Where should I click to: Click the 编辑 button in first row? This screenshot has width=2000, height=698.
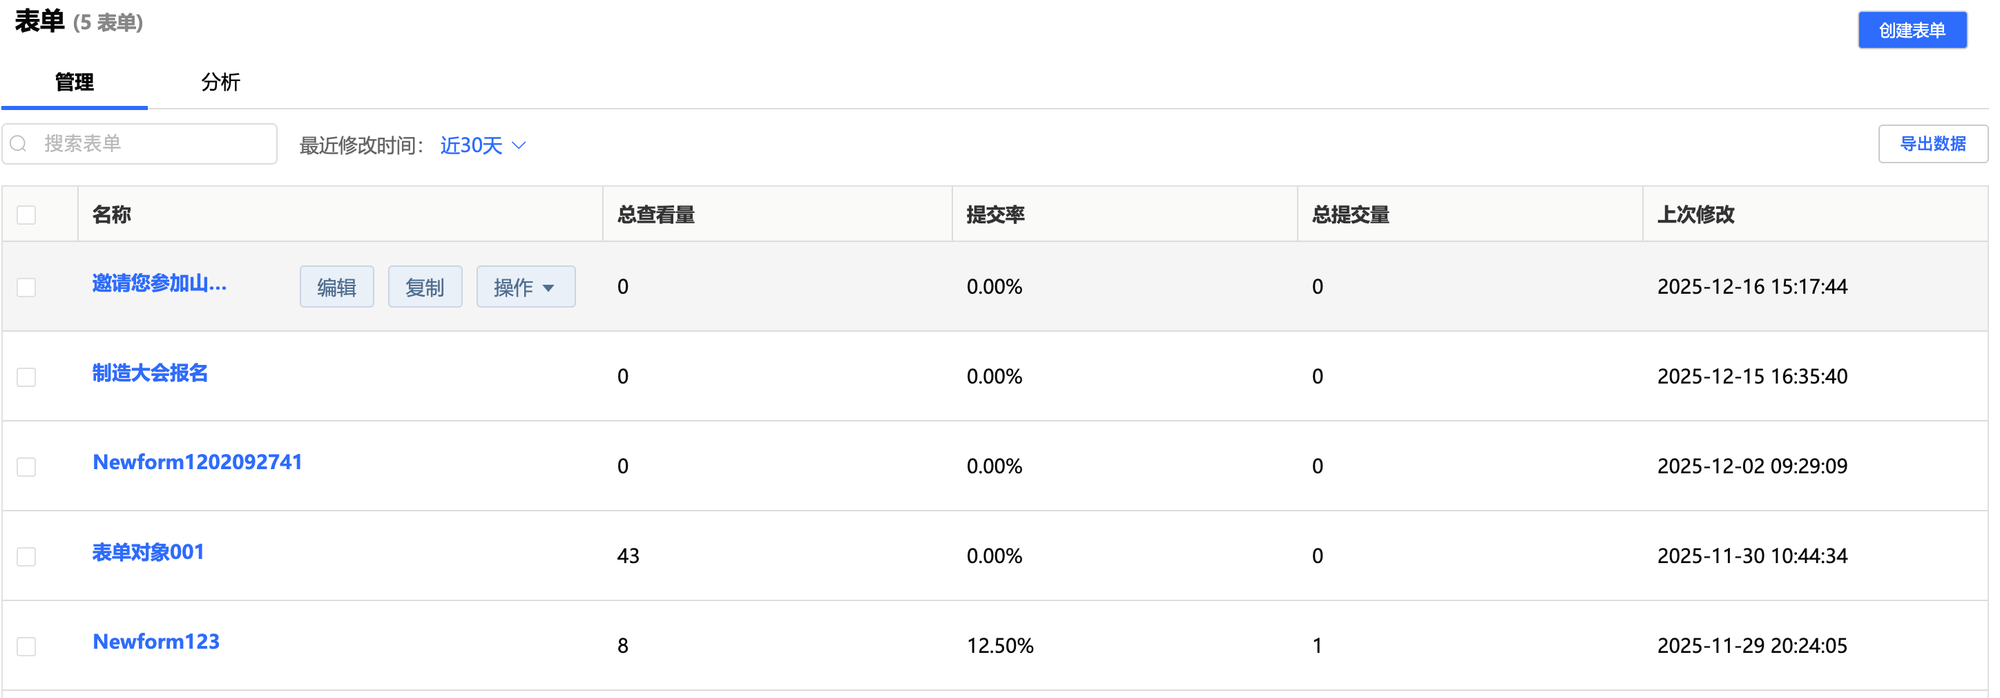click(337, 288)
